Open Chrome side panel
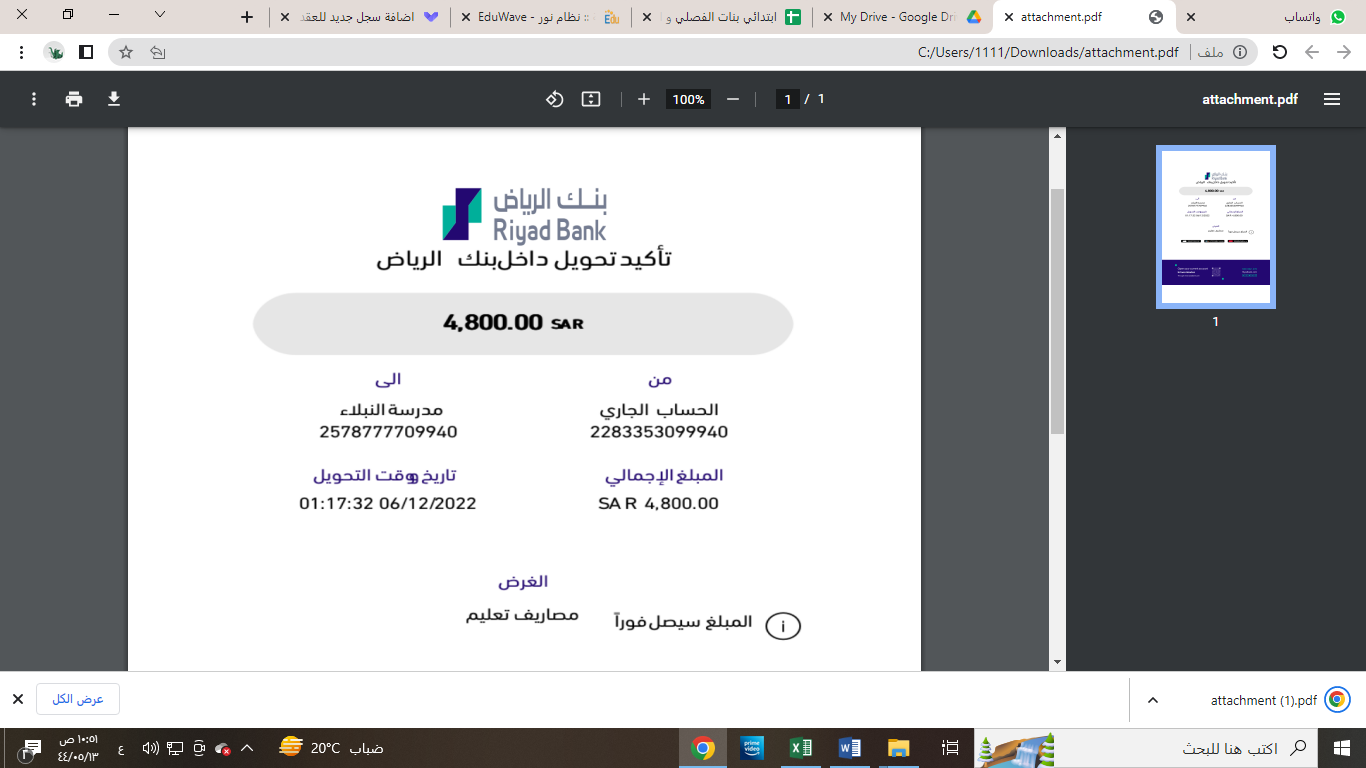Screen dimensions: 1366x768 (86, 52)
